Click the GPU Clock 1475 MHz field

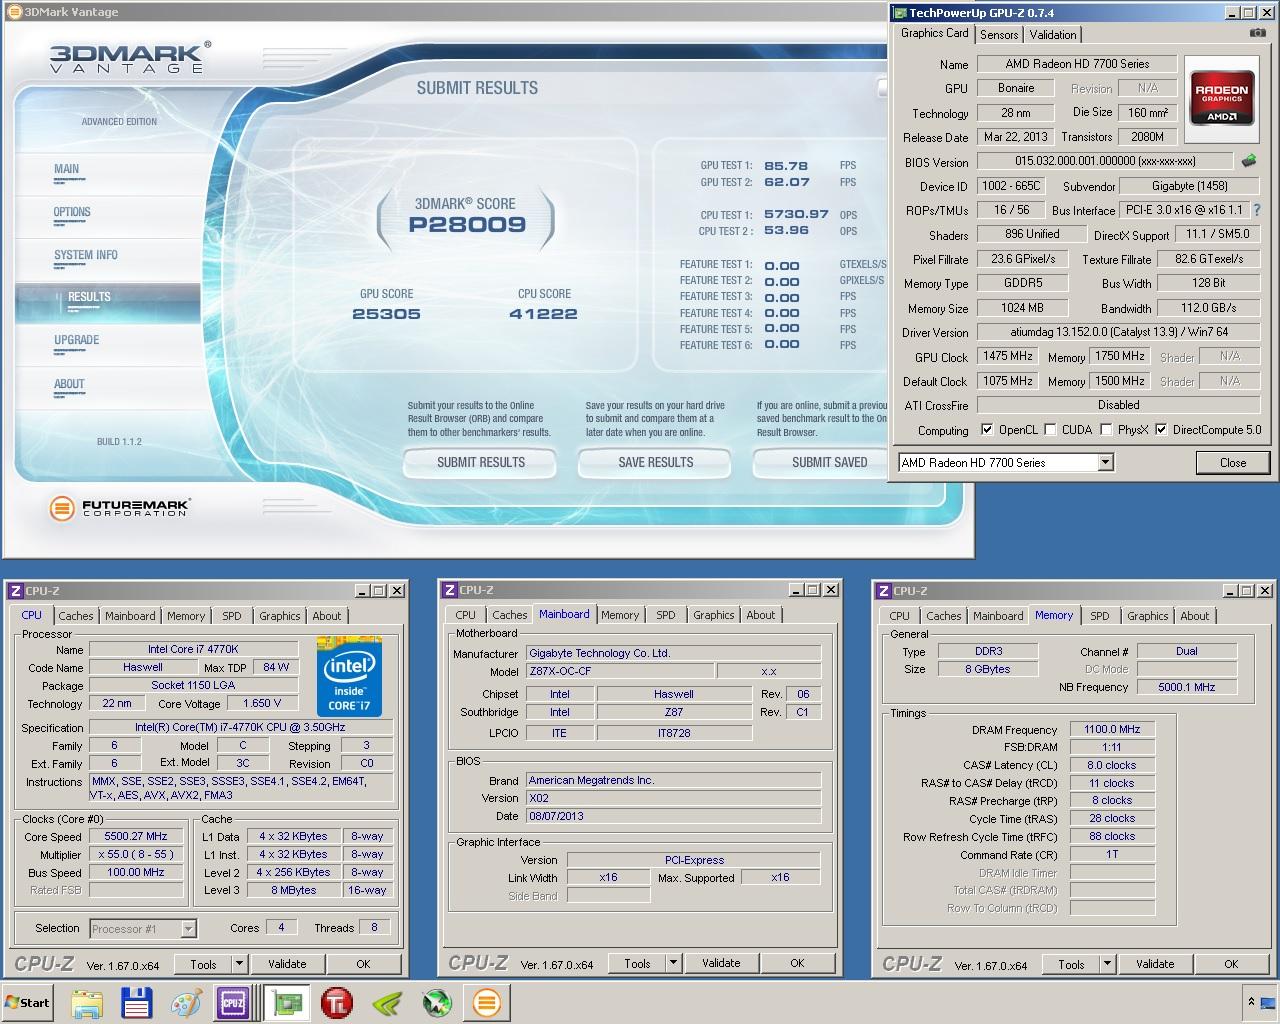click(x=1008, y=356)
